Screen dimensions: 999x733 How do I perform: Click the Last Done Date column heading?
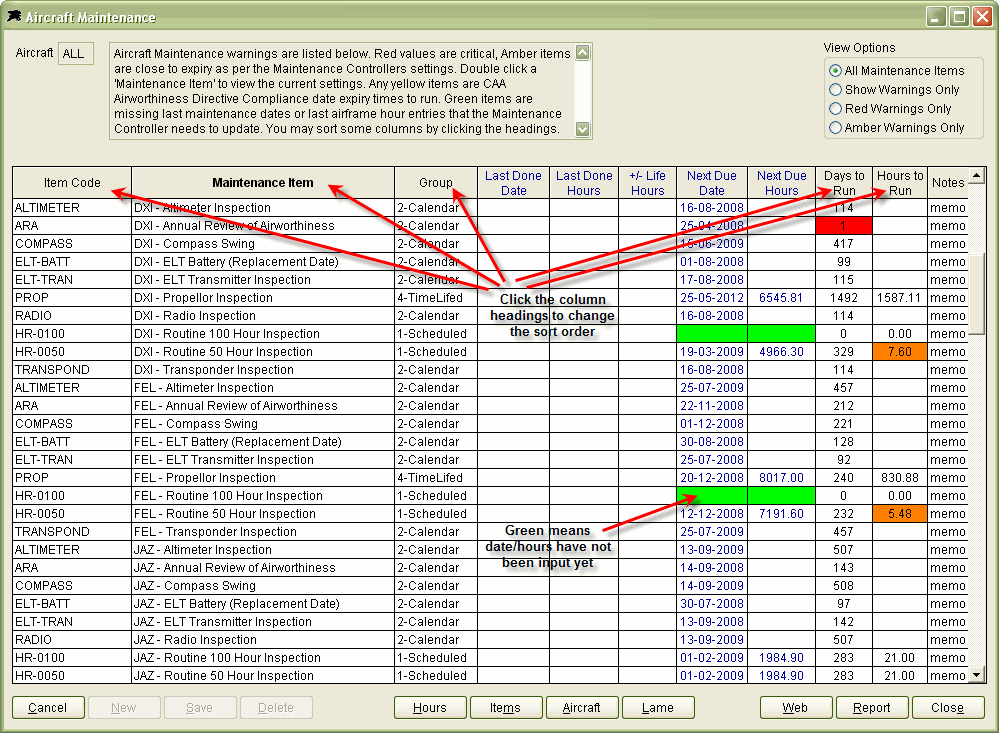pos(513,183)
